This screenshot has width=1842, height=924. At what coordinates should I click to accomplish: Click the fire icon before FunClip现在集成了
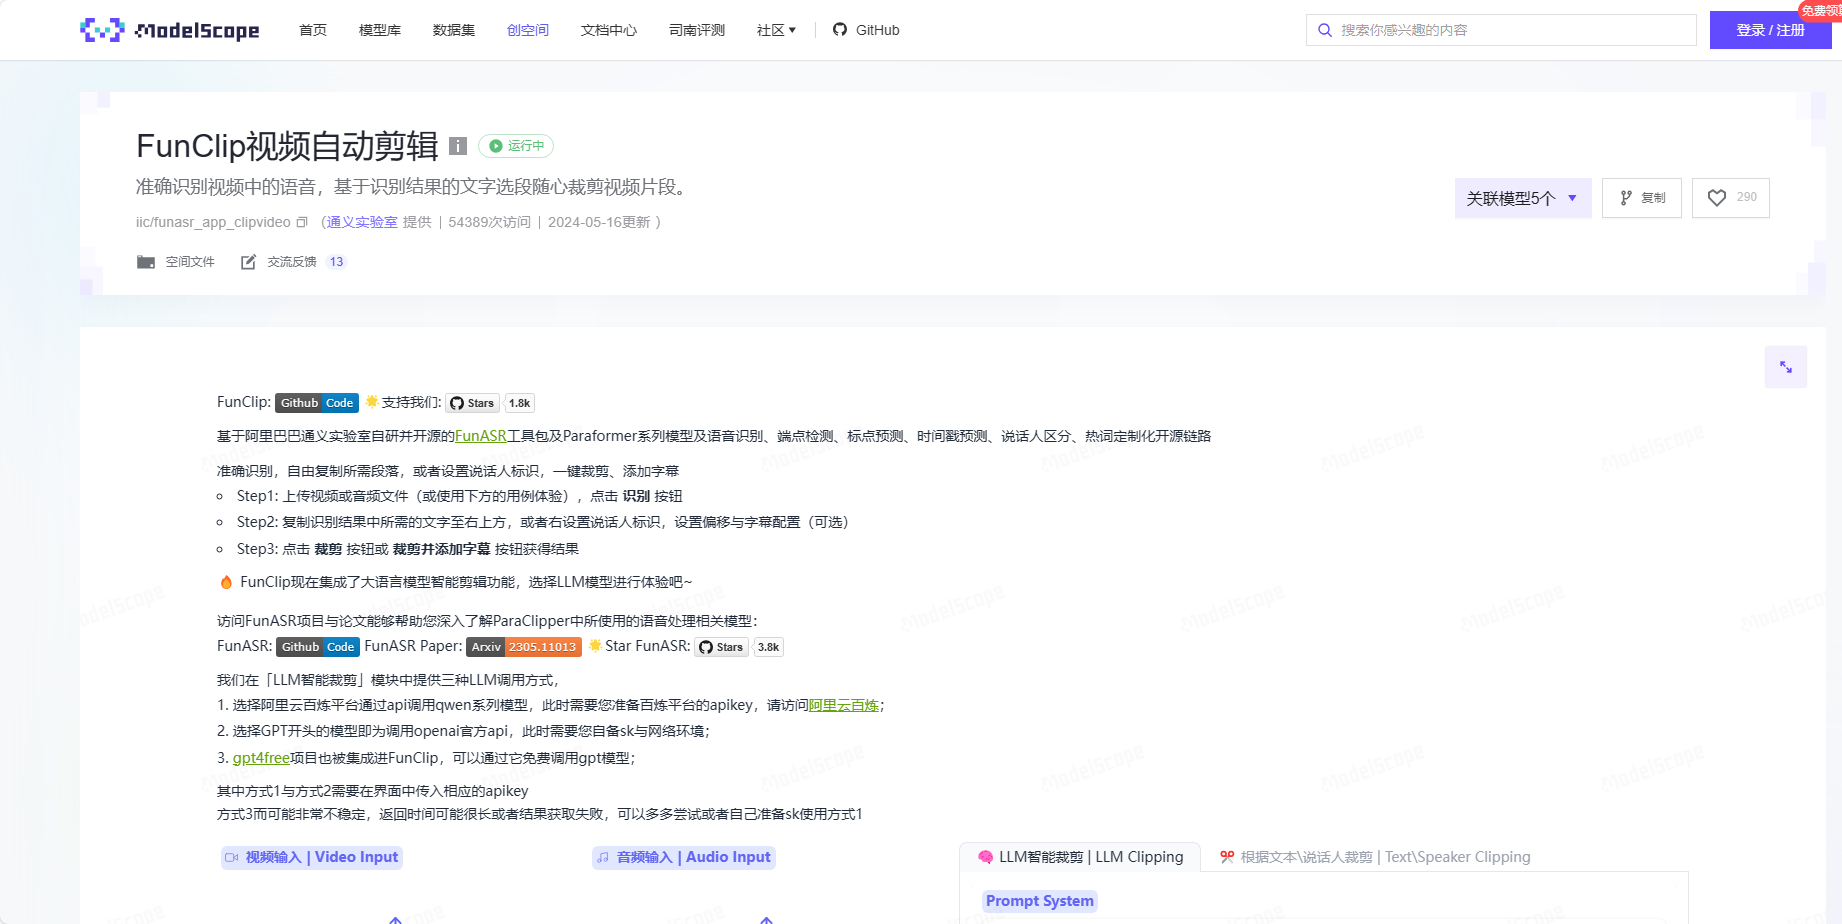226,582
